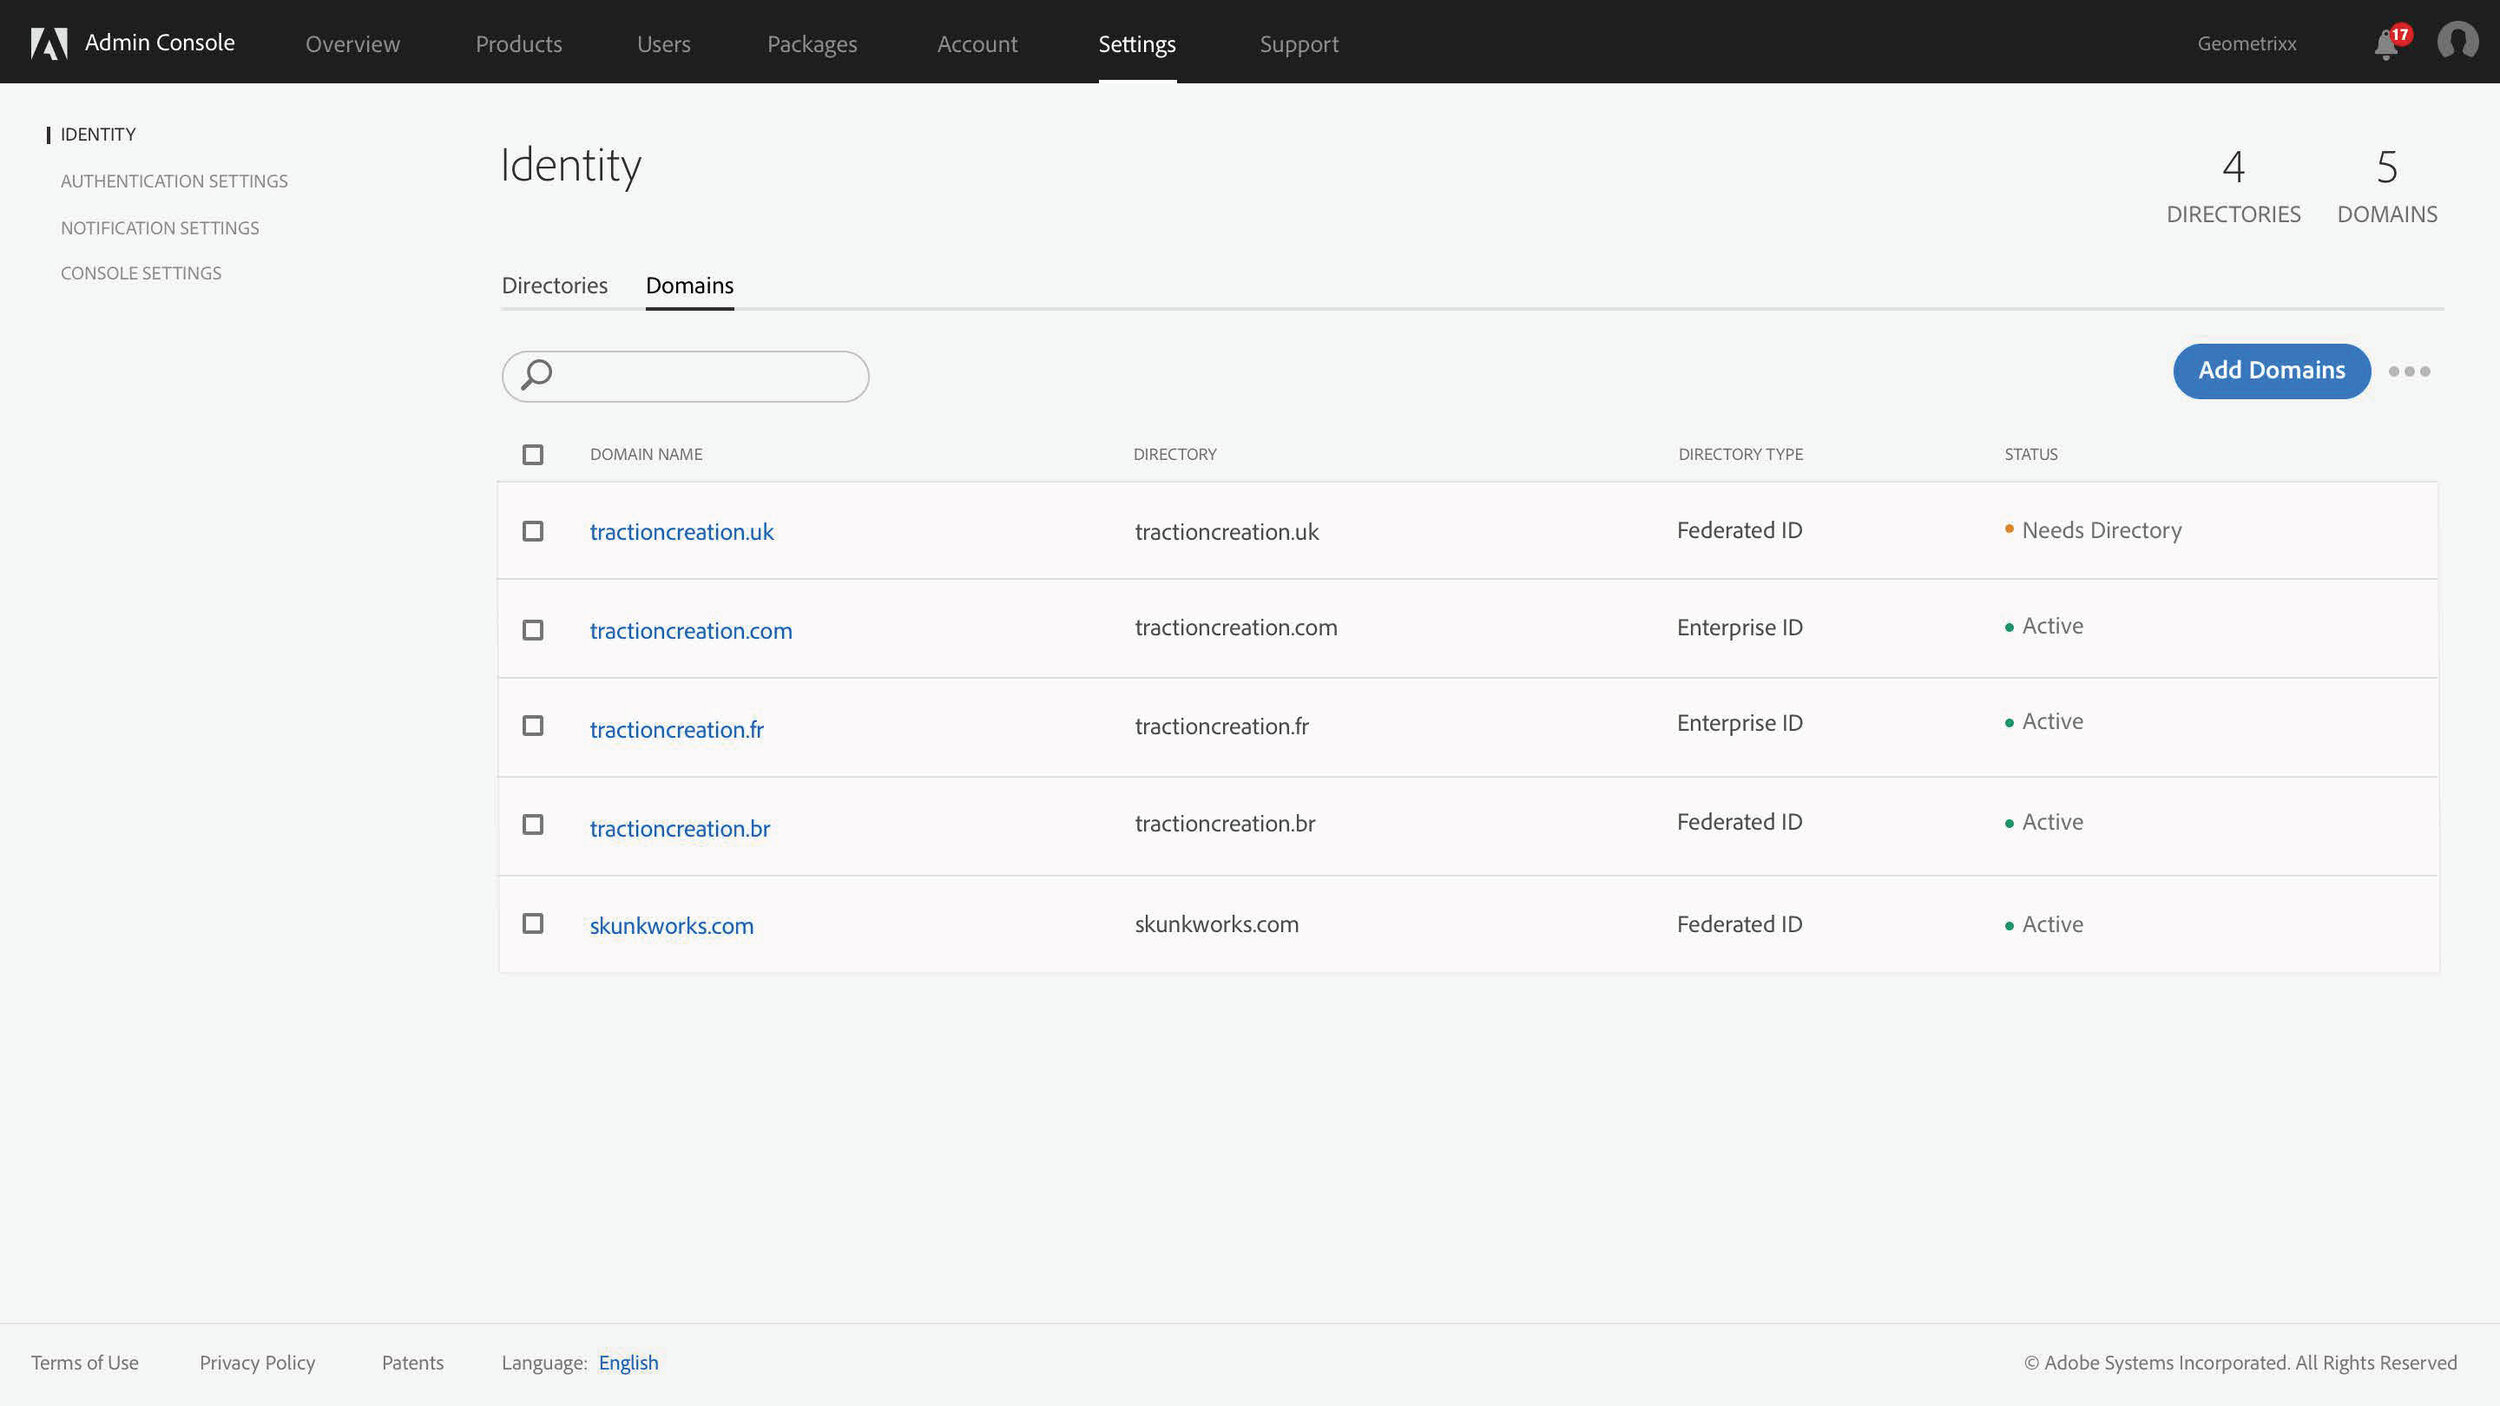Click Enterprise ID in tractioncreation.com row
2500x1406 pixels.
click(1739, 627)
